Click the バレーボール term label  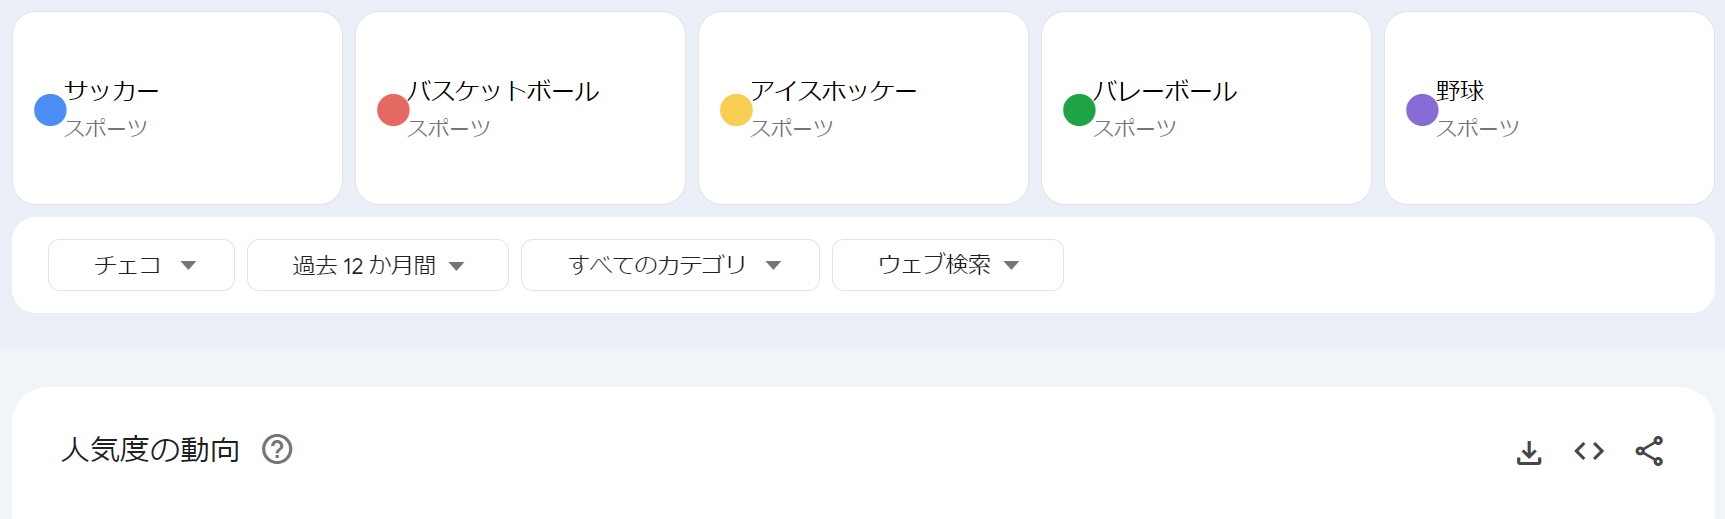(x=1165, y=91)
